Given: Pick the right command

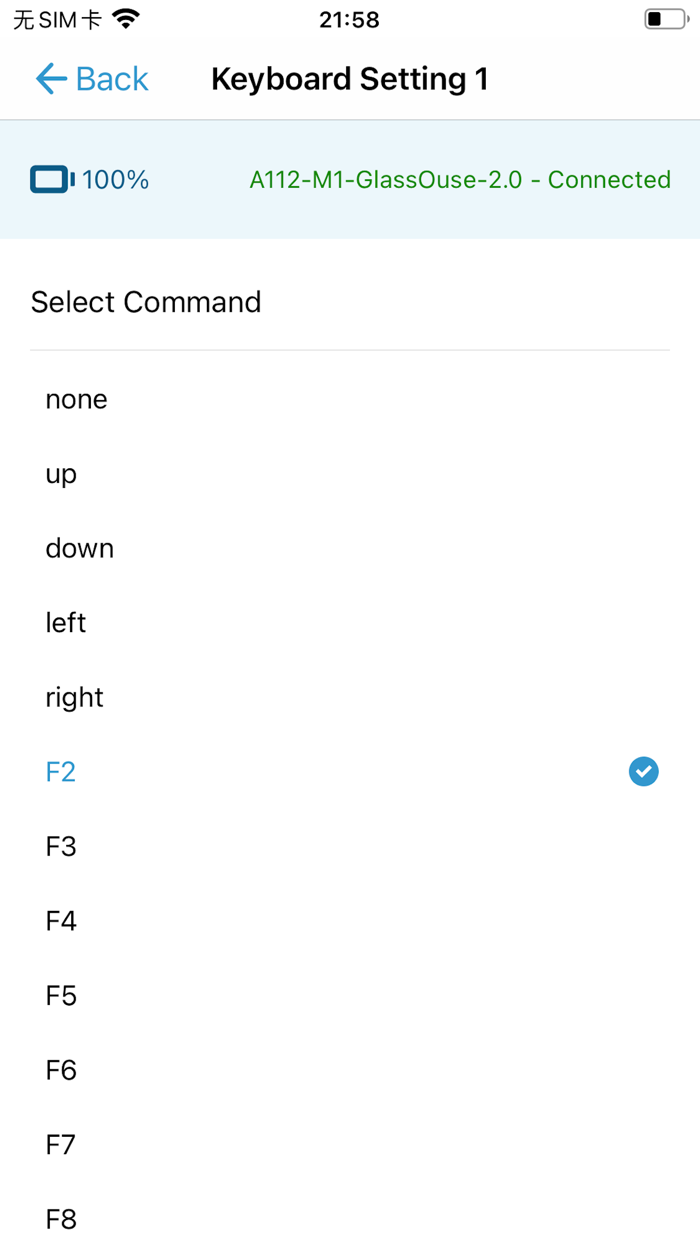Looking at the screenshot, I should pos(75,698).
